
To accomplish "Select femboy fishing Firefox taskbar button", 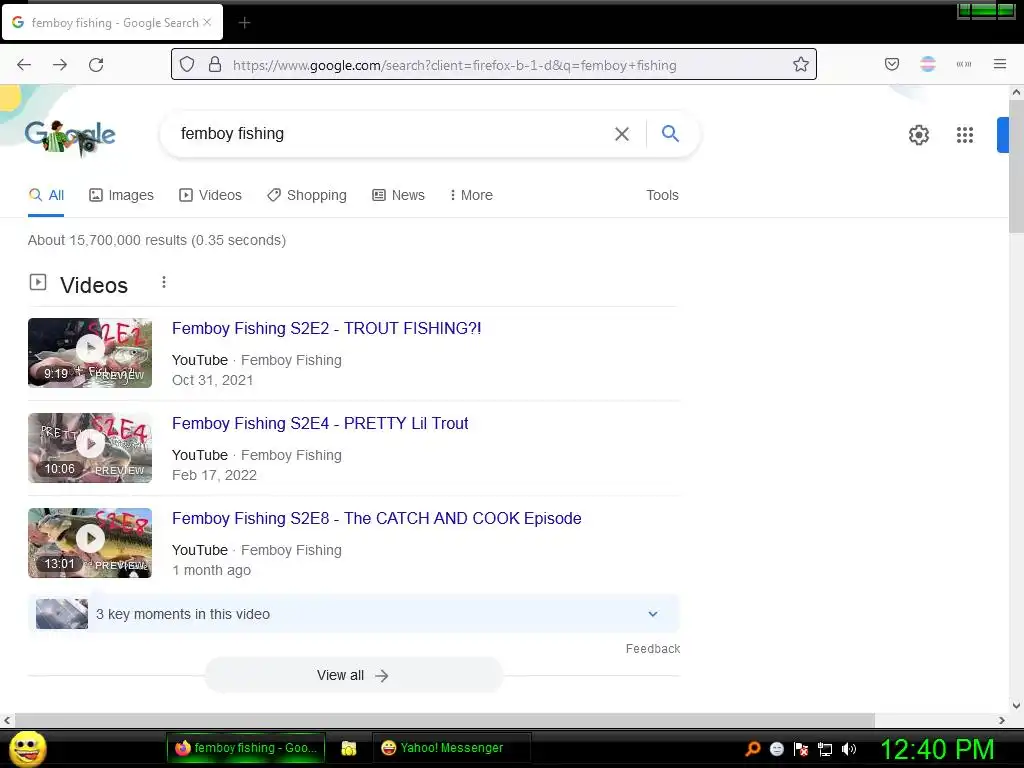I will 246,748.
